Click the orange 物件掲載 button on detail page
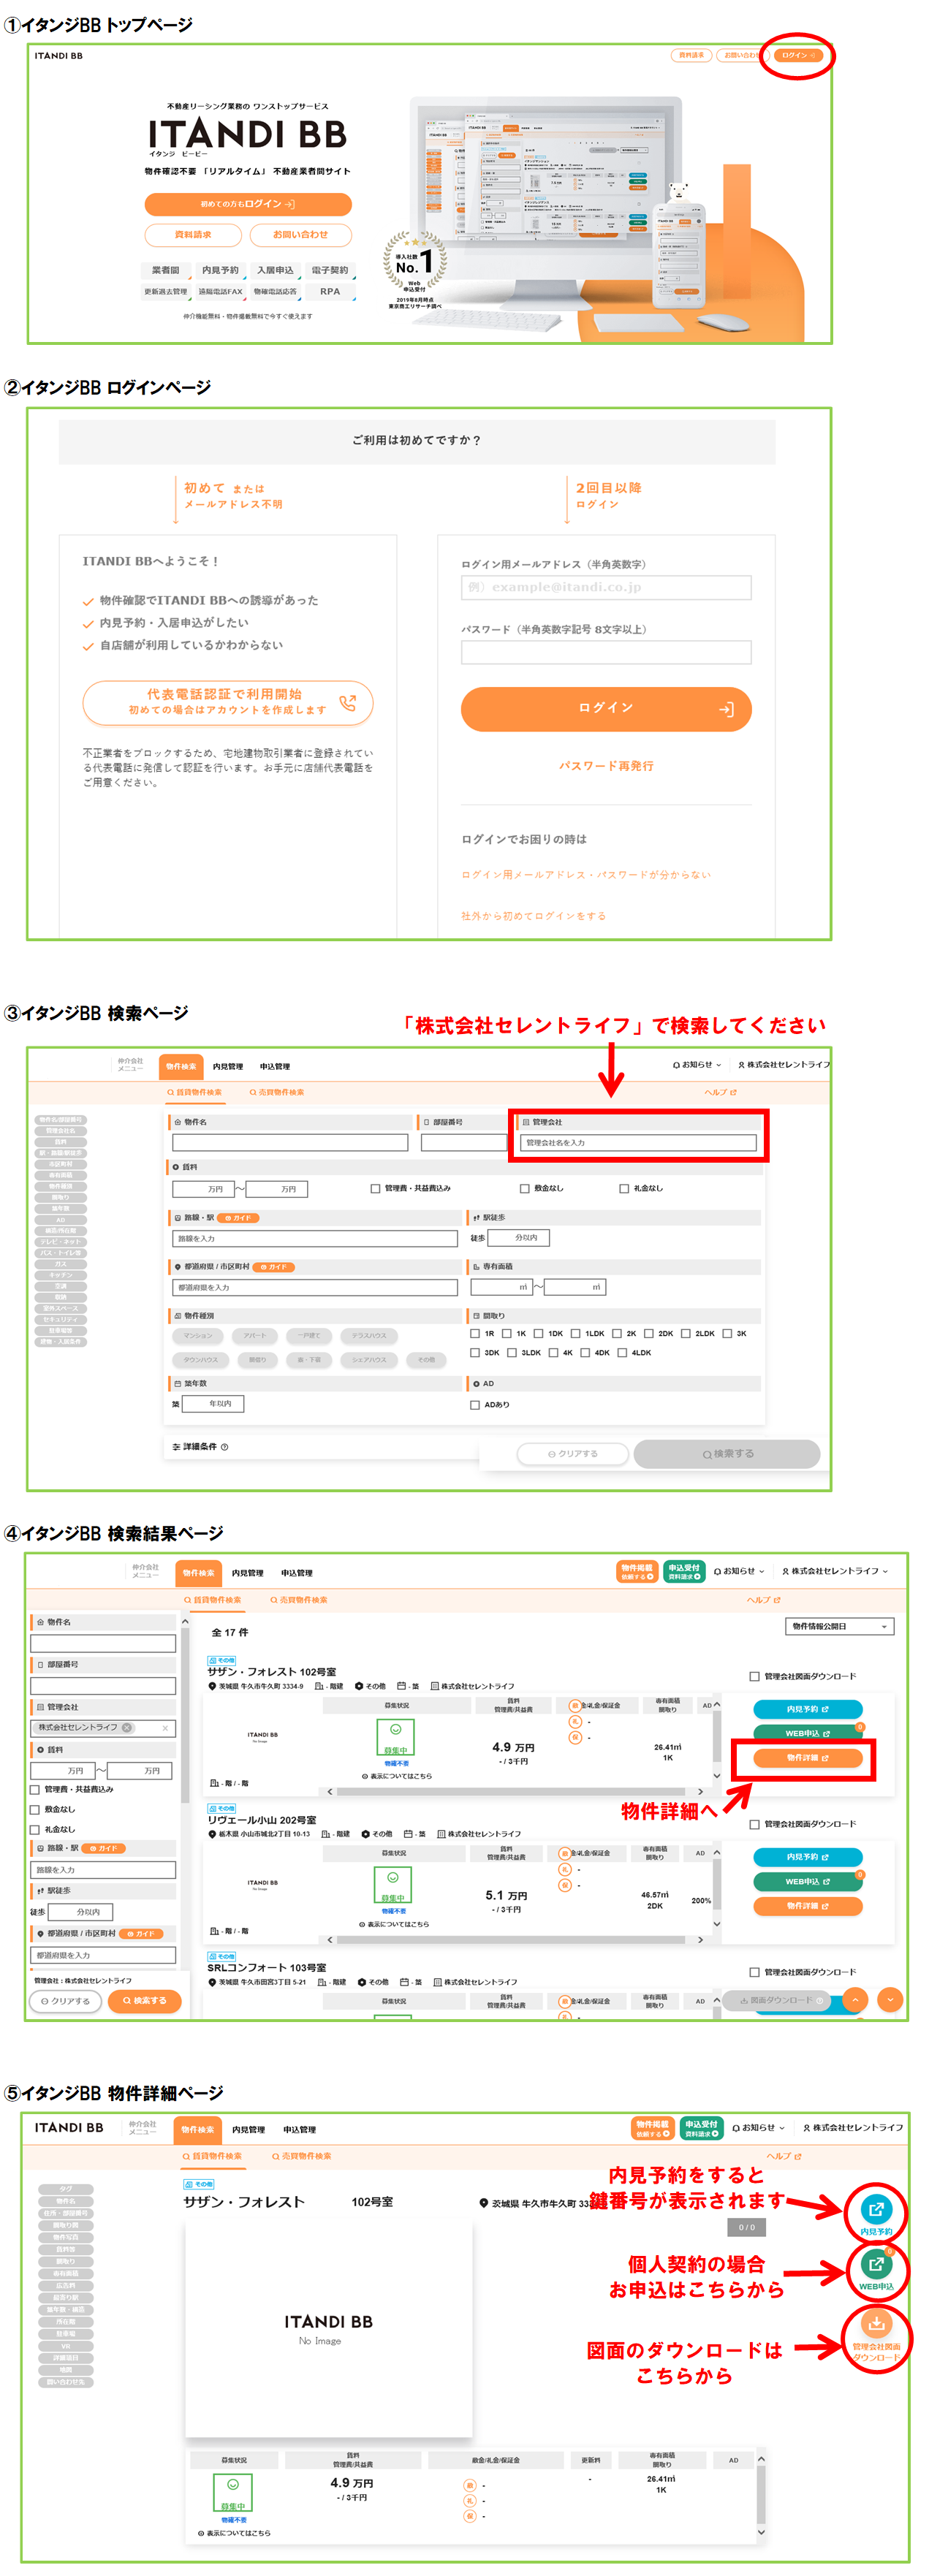 pos(652,2128)
